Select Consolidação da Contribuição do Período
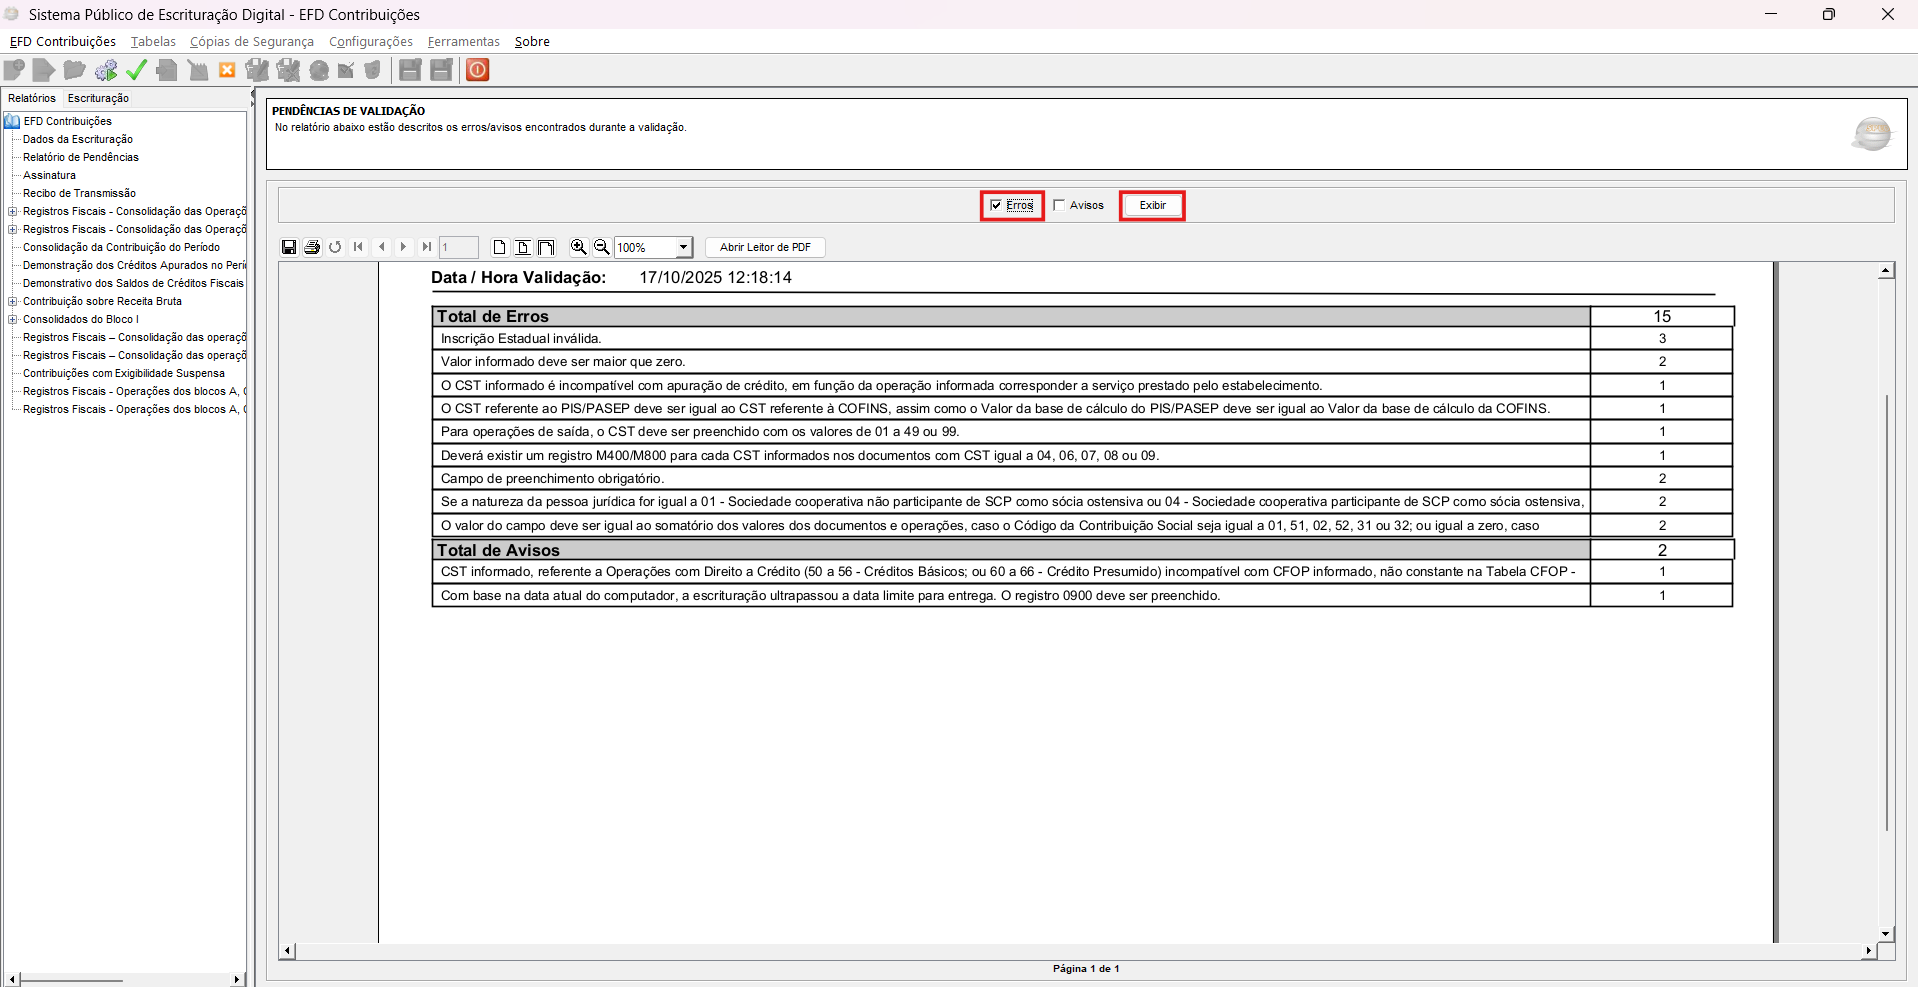Screen dimensions: 1918x987 pyautogui.click(x=121, y=247)
